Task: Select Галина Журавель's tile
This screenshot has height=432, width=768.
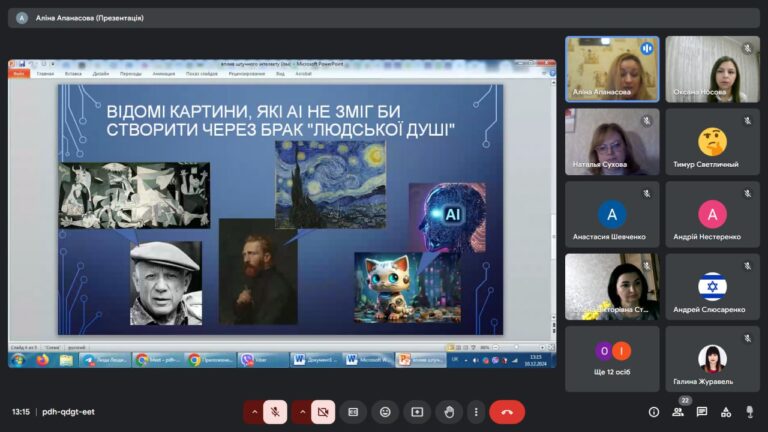Action: tap(712, 359)
